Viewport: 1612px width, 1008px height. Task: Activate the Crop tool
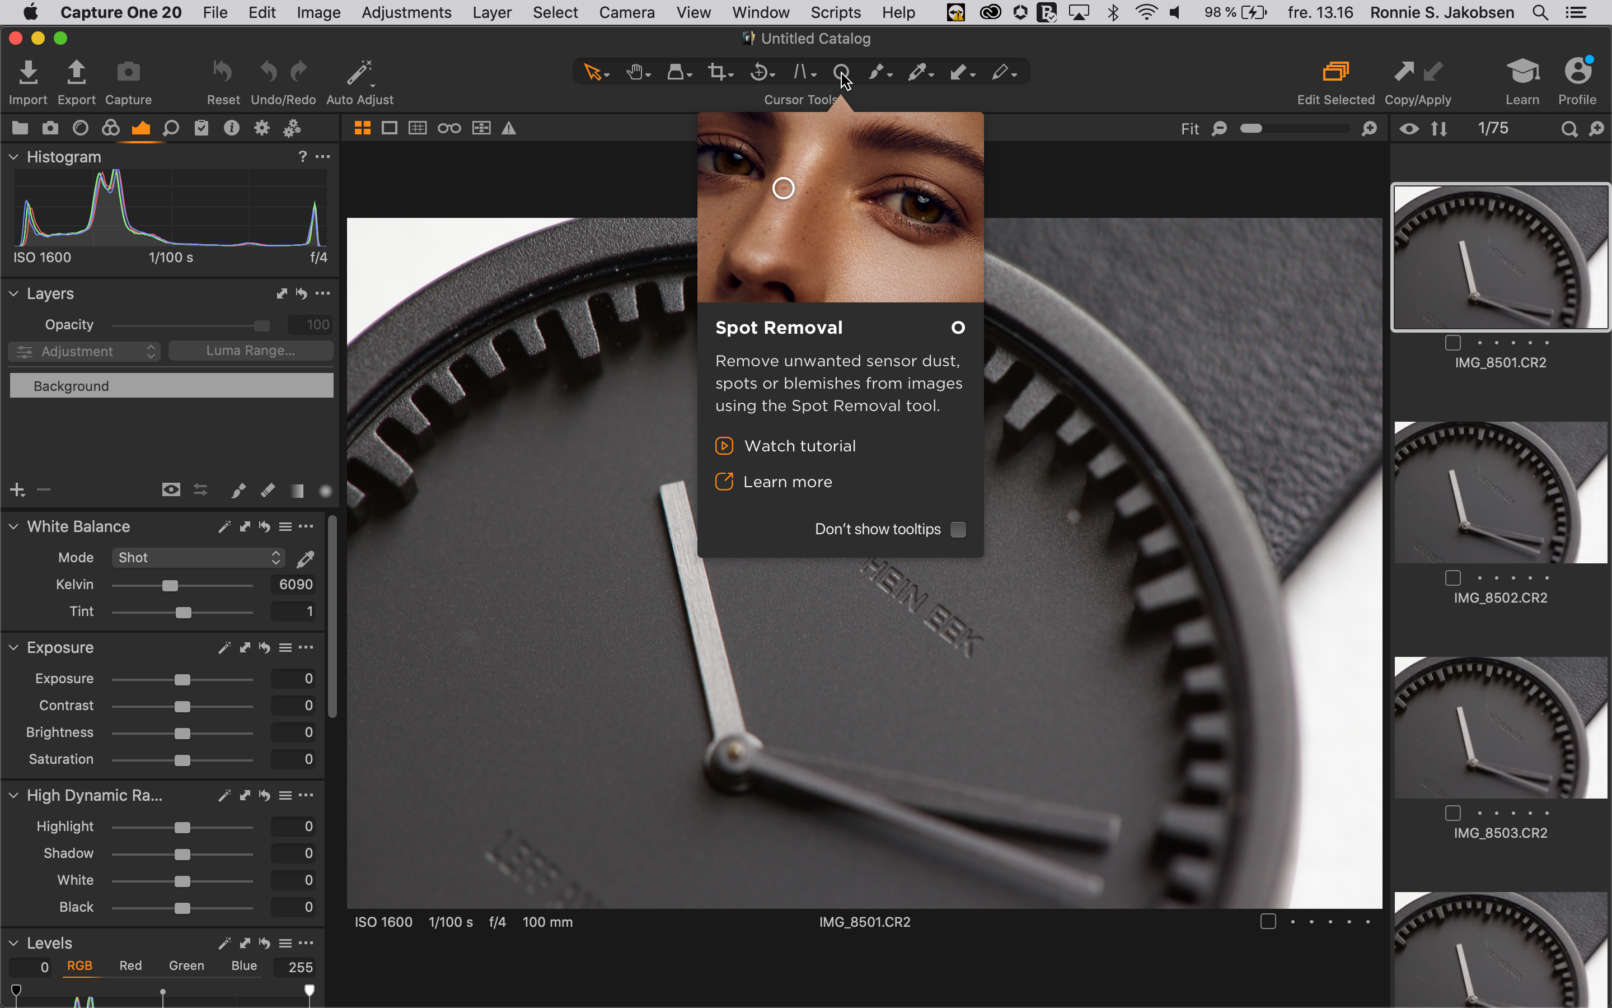[719, 72]
